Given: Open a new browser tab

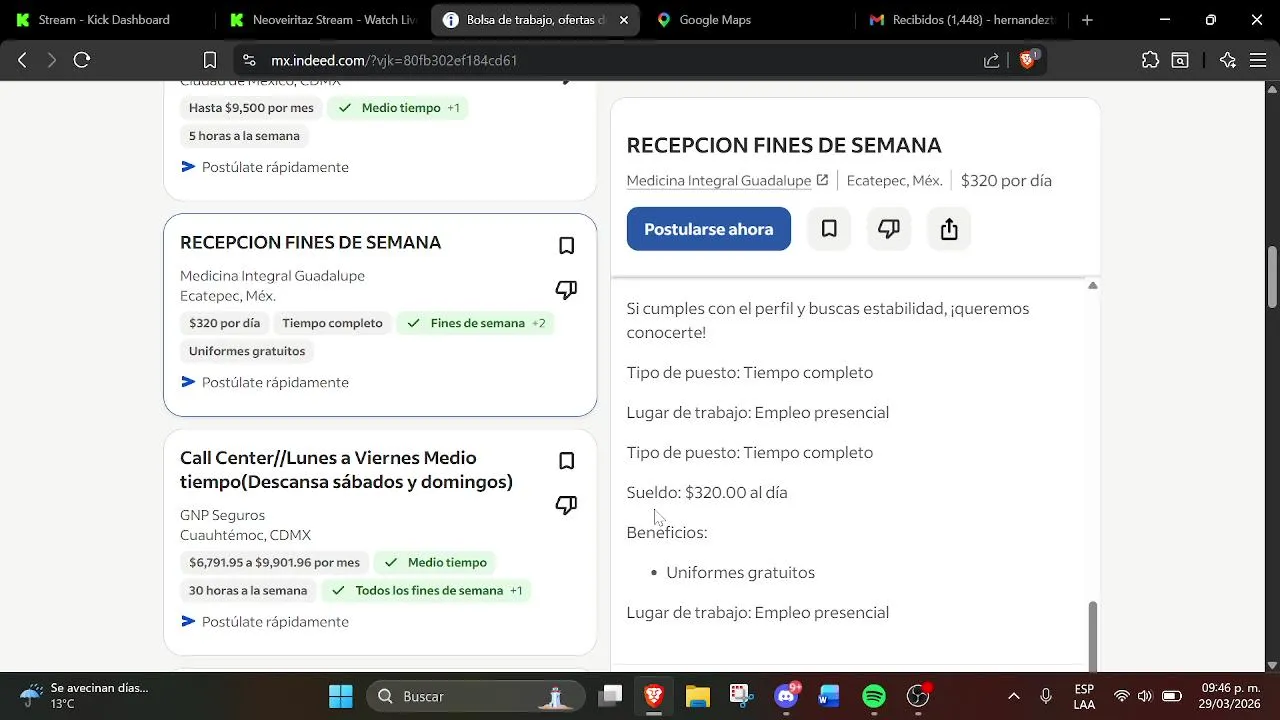Looking at the screenshot, I should click(x=1087, y=20).
